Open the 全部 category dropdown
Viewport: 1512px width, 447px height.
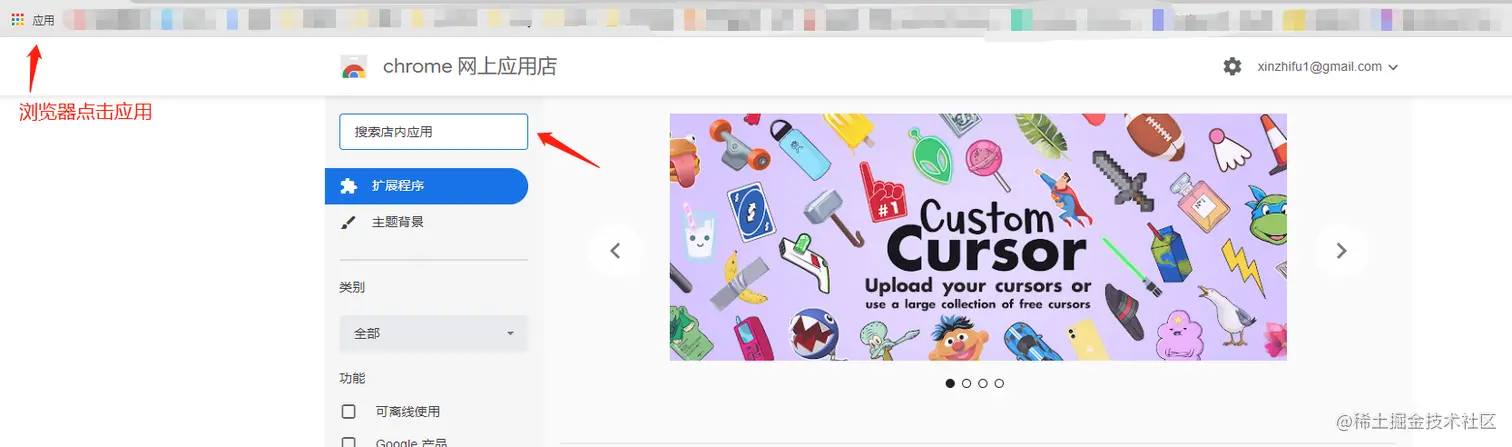tap(433, 333)
